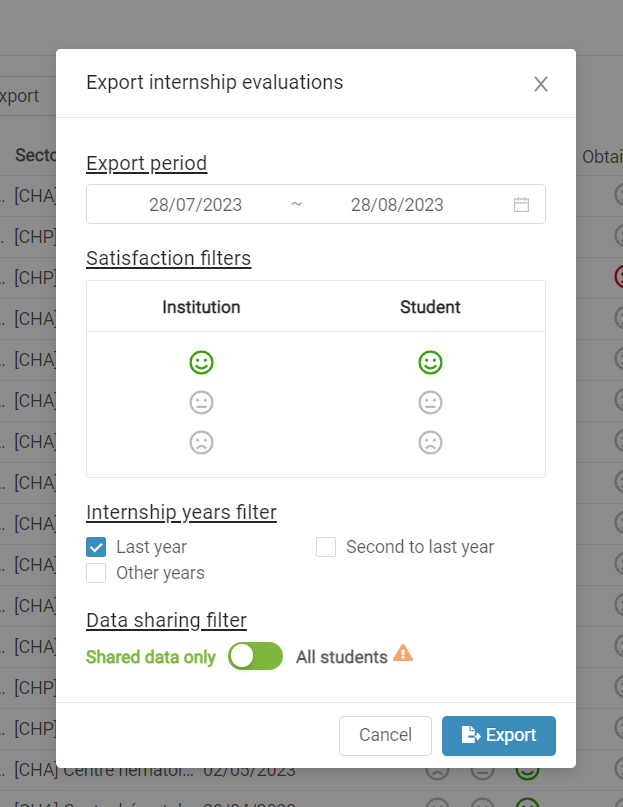This screenshot has width=623, height=807.
Task: Click the orange warning triangle icon
Action: tap(403, 653)
